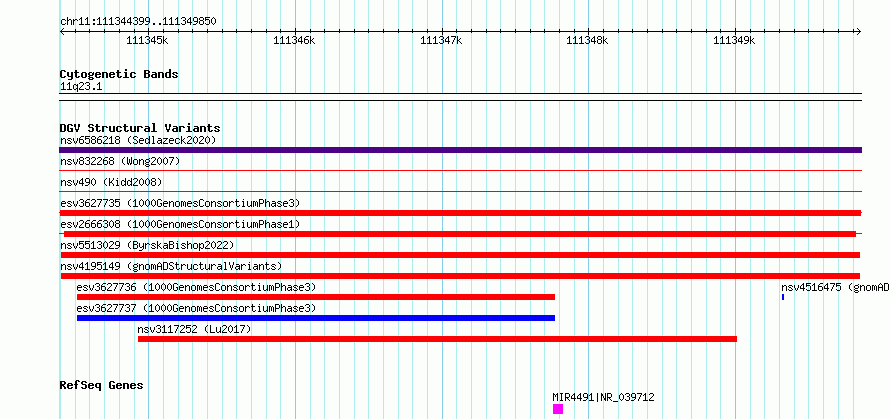This screenshot has height=419, width=890.
Task: Click the 111349k ruler position
Action: [735, 40]
